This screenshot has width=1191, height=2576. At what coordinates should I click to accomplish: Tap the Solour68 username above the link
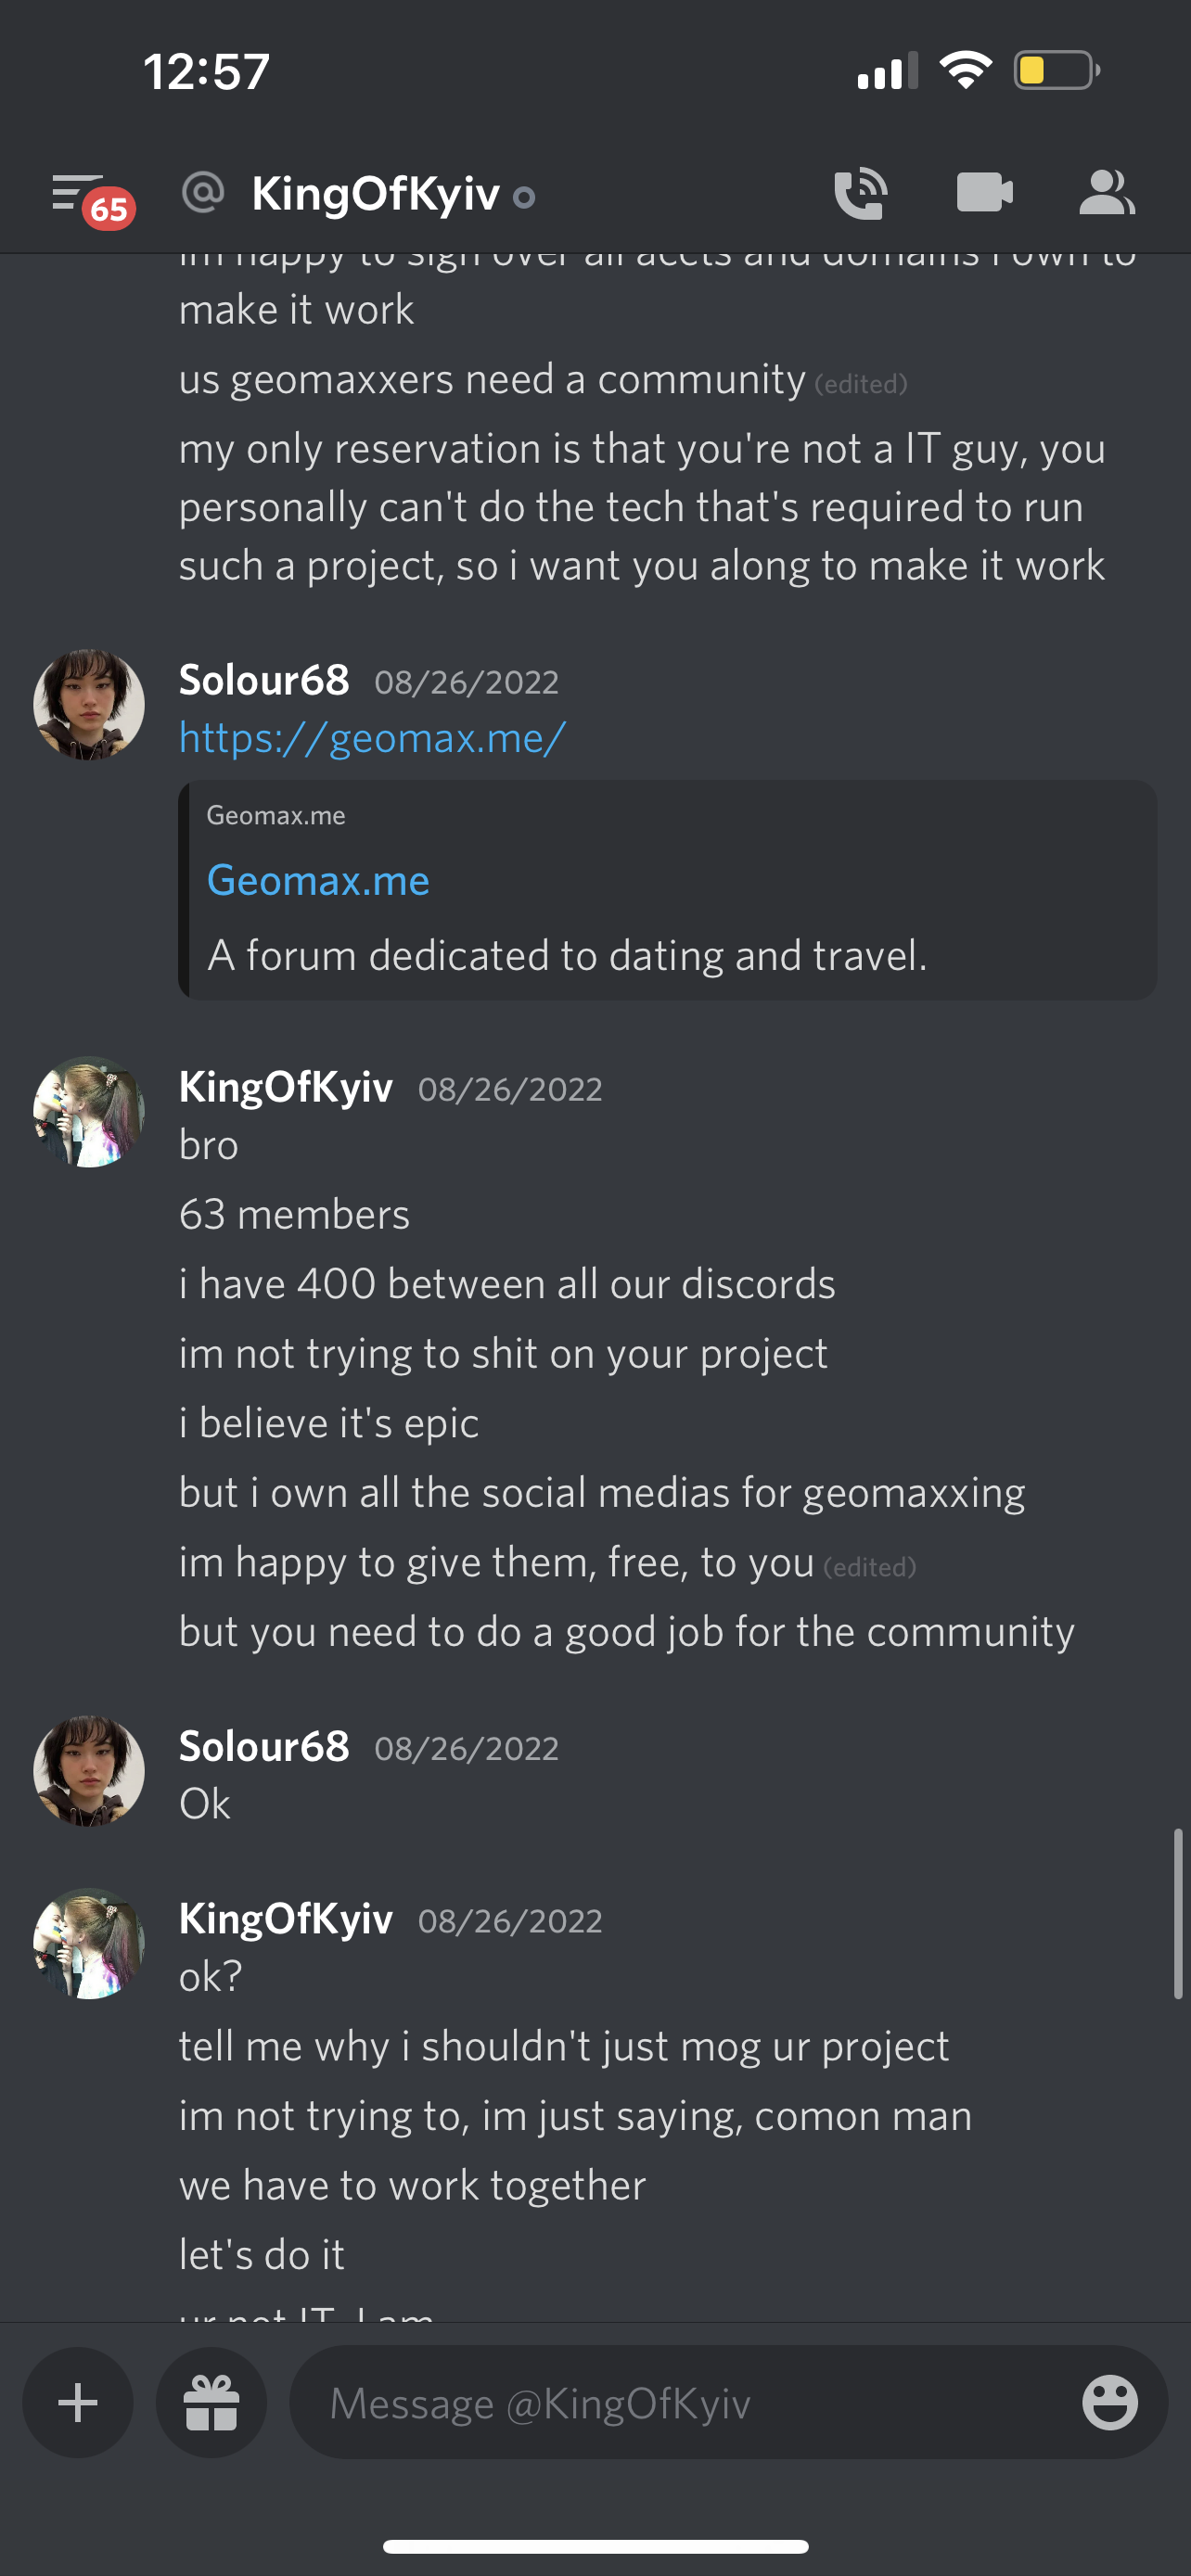click(x=264, y=680)
